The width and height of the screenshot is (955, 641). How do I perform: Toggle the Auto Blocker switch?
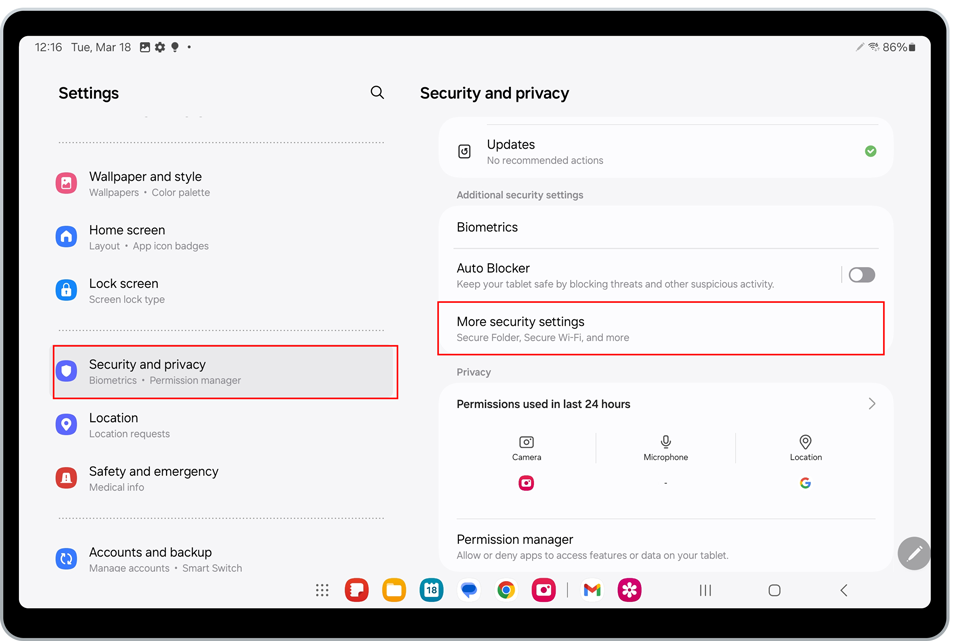(x=862, y=275)
